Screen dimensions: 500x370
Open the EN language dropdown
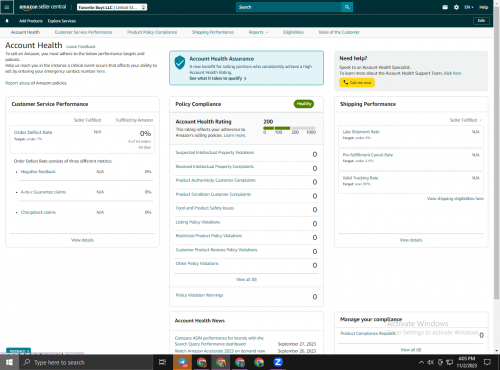(469, 7)
